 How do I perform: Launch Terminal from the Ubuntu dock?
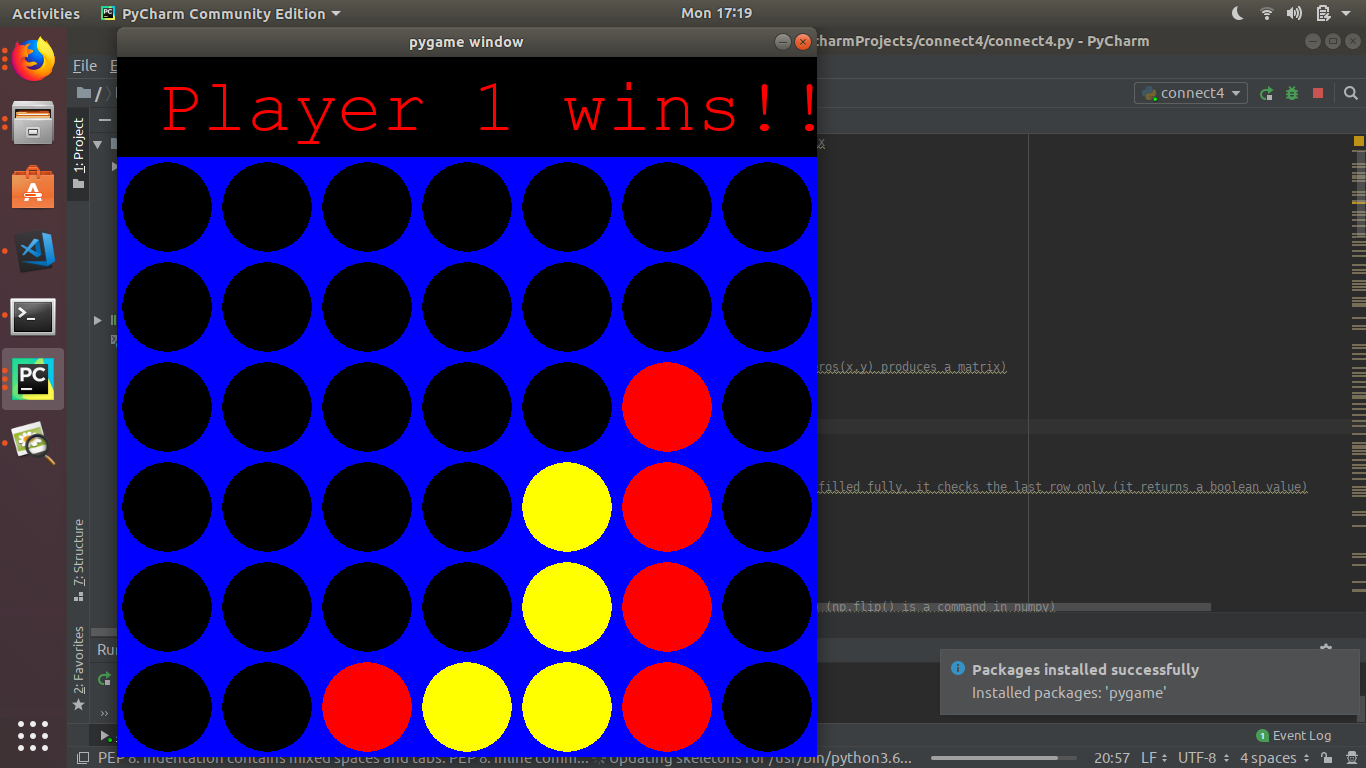coord(33,317)
